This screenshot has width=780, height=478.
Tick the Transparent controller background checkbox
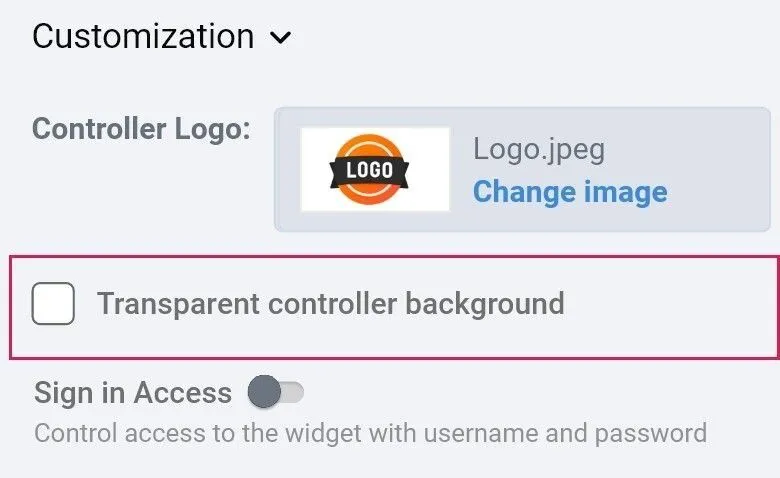click(x=53, y=303)
